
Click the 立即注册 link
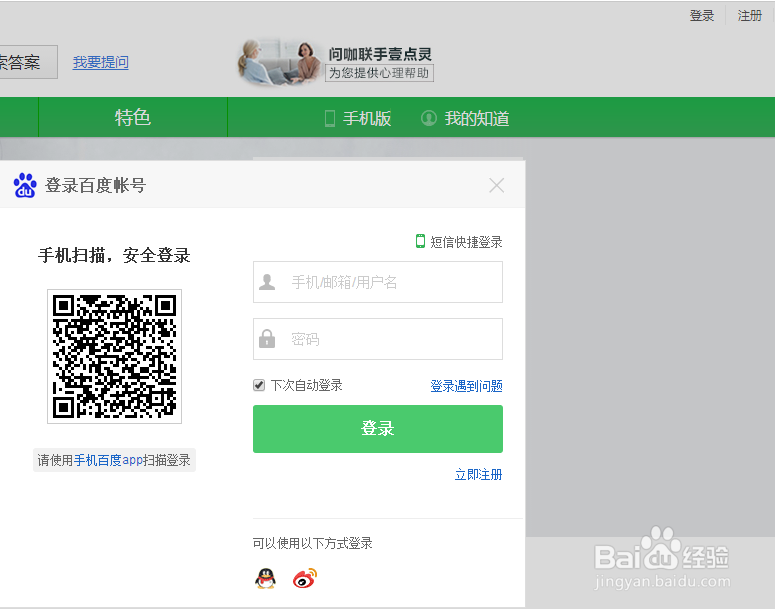[x=478, y=475]
